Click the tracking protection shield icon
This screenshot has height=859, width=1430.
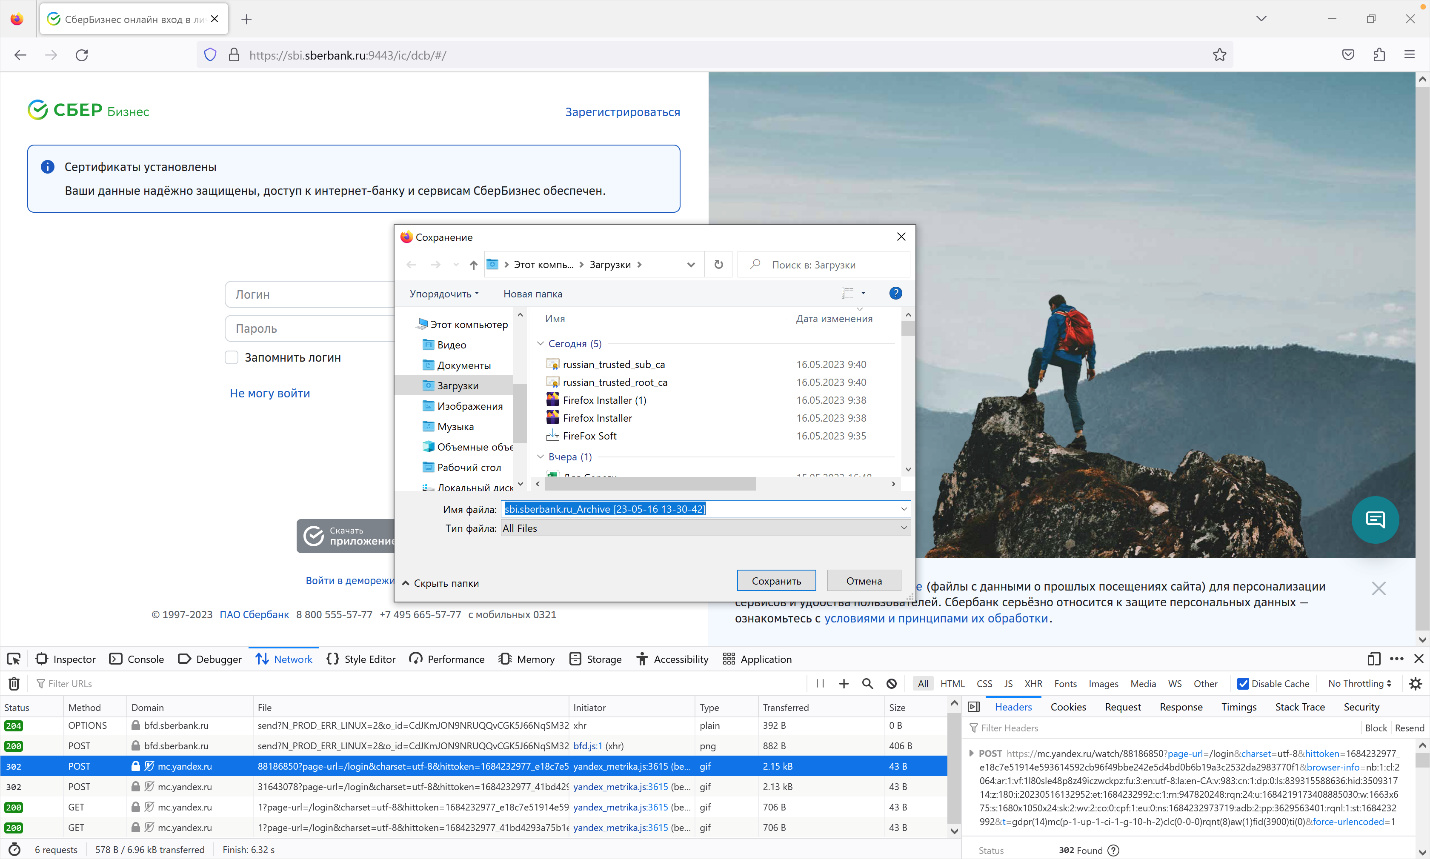pyautogui.click(x=210, y=55)
